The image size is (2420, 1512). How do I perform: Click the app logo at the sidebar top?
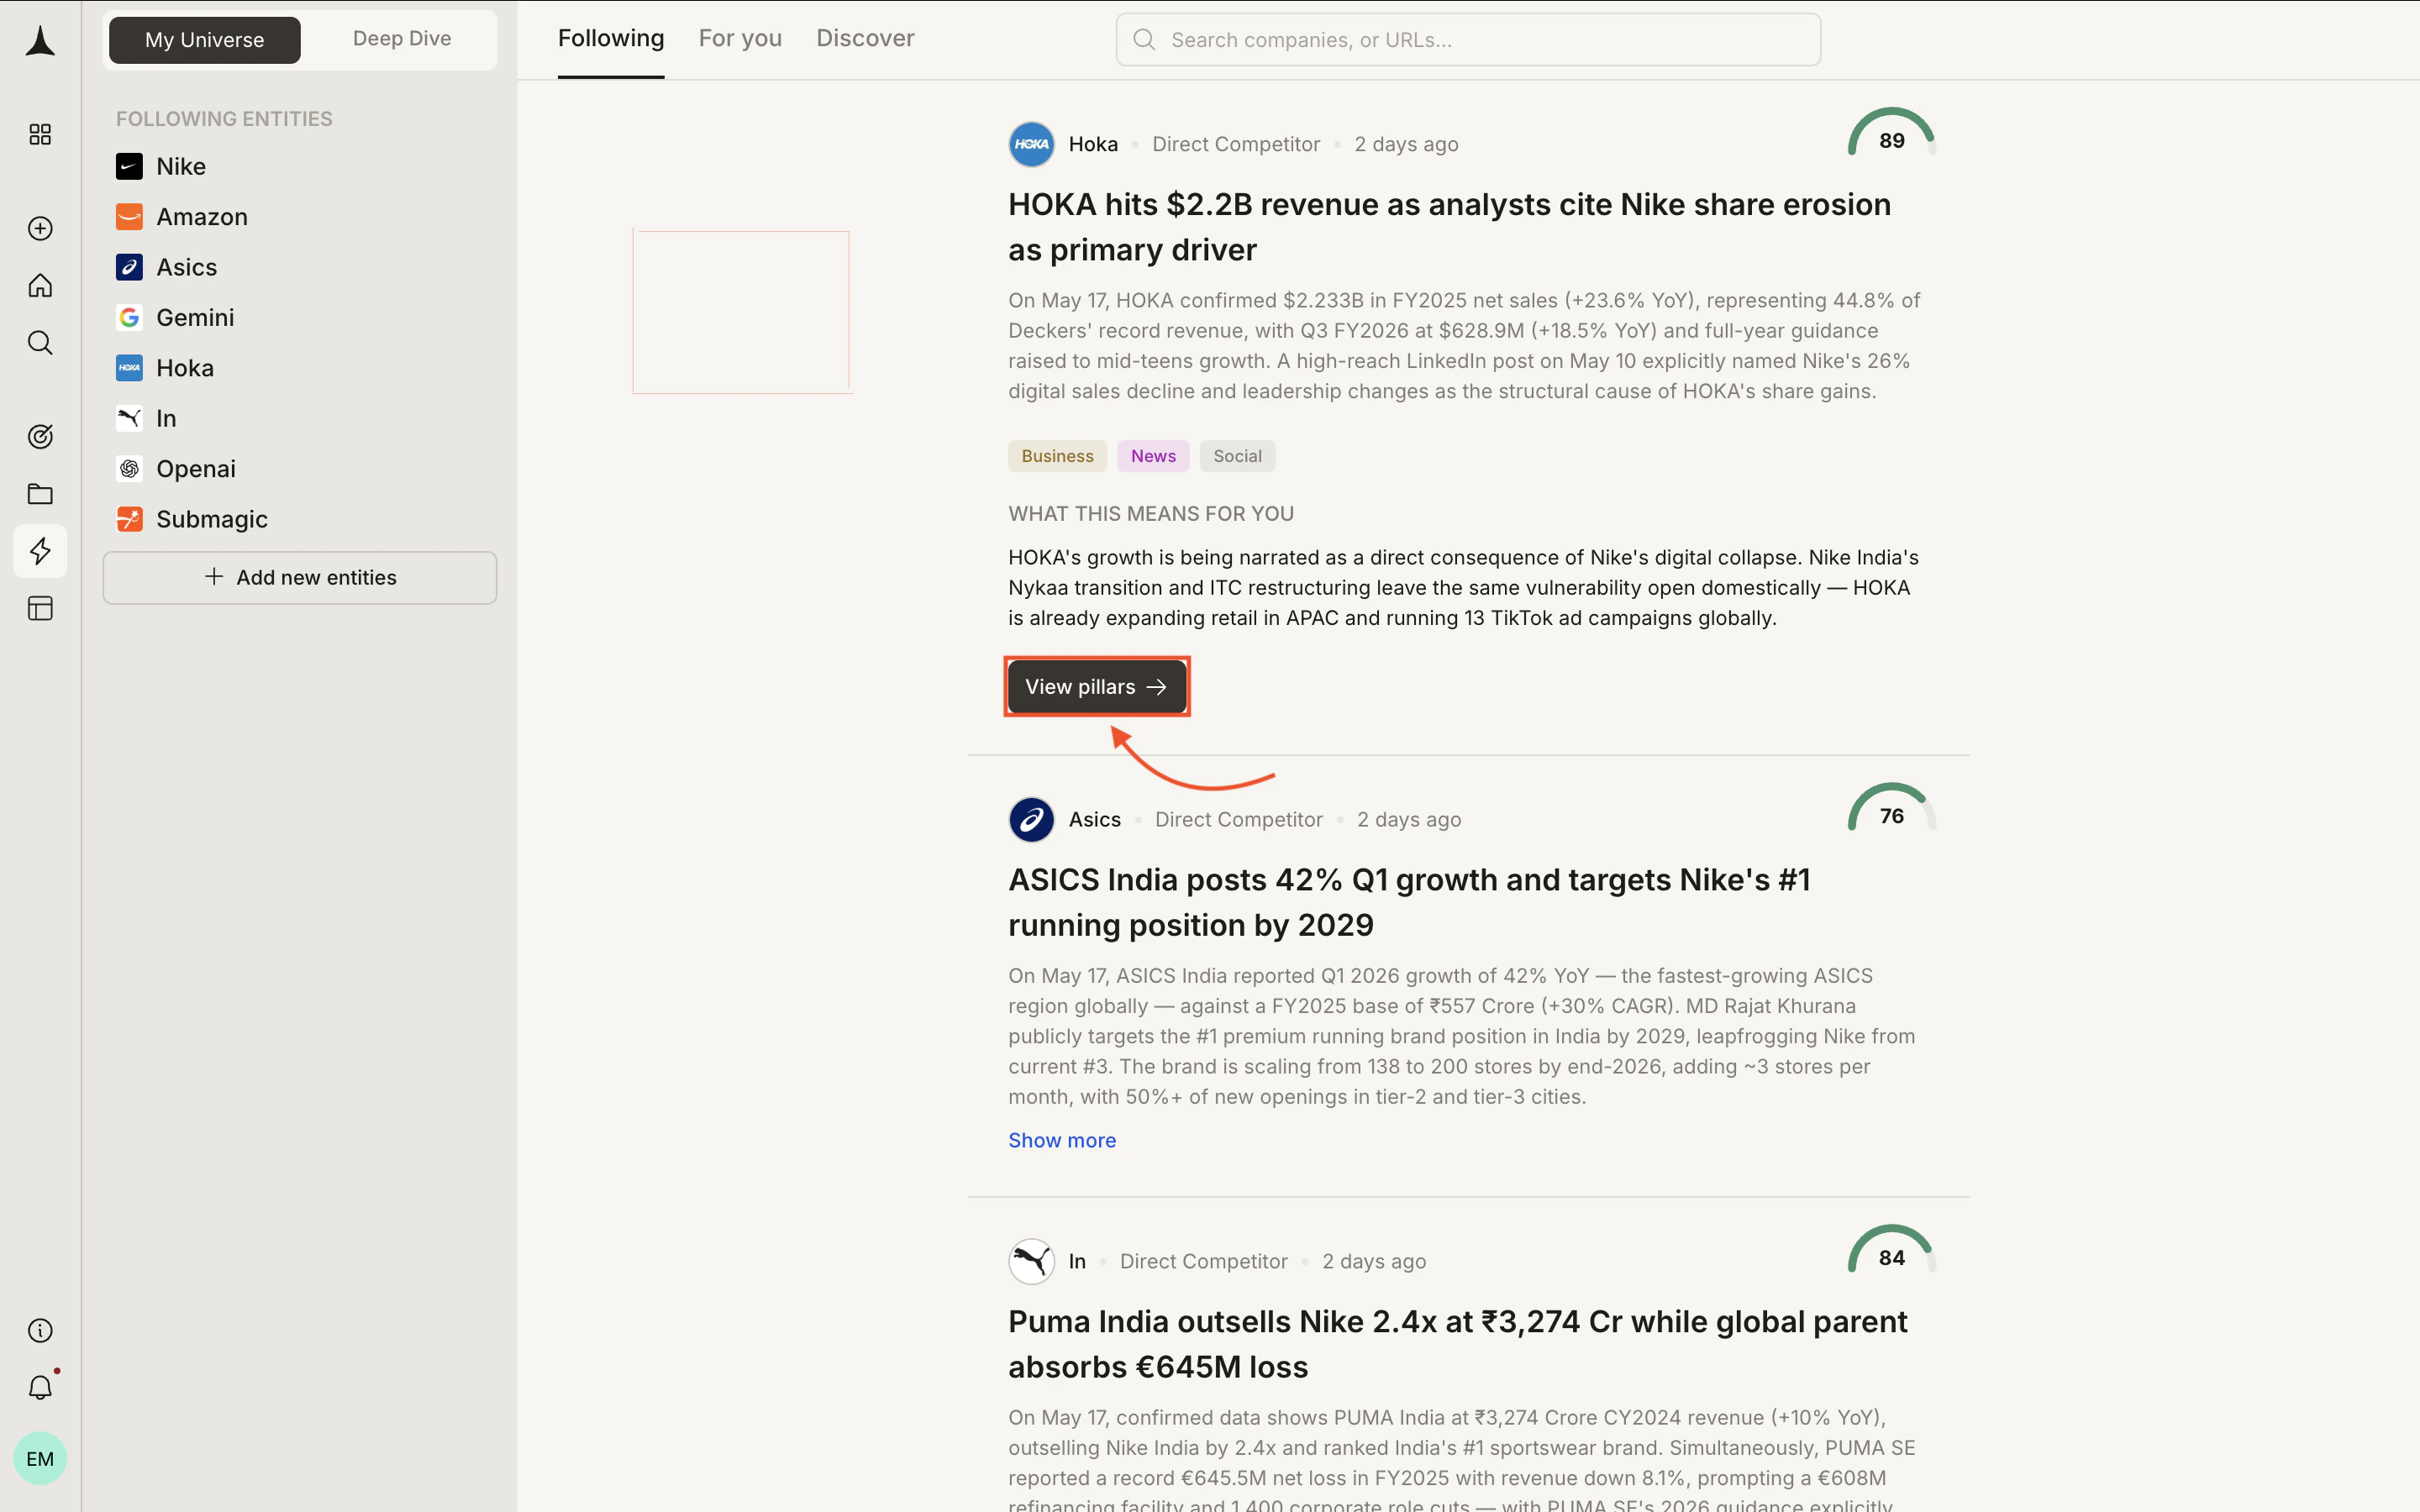[40, 41]
